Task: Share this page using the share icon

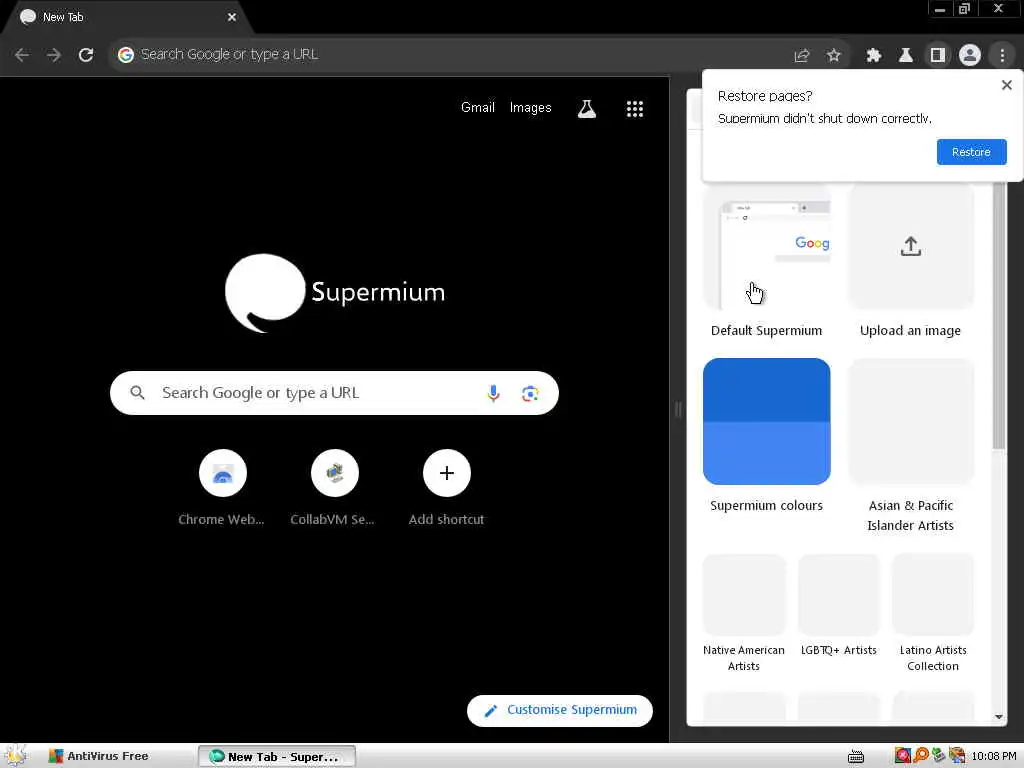Action: coord(801,56)
